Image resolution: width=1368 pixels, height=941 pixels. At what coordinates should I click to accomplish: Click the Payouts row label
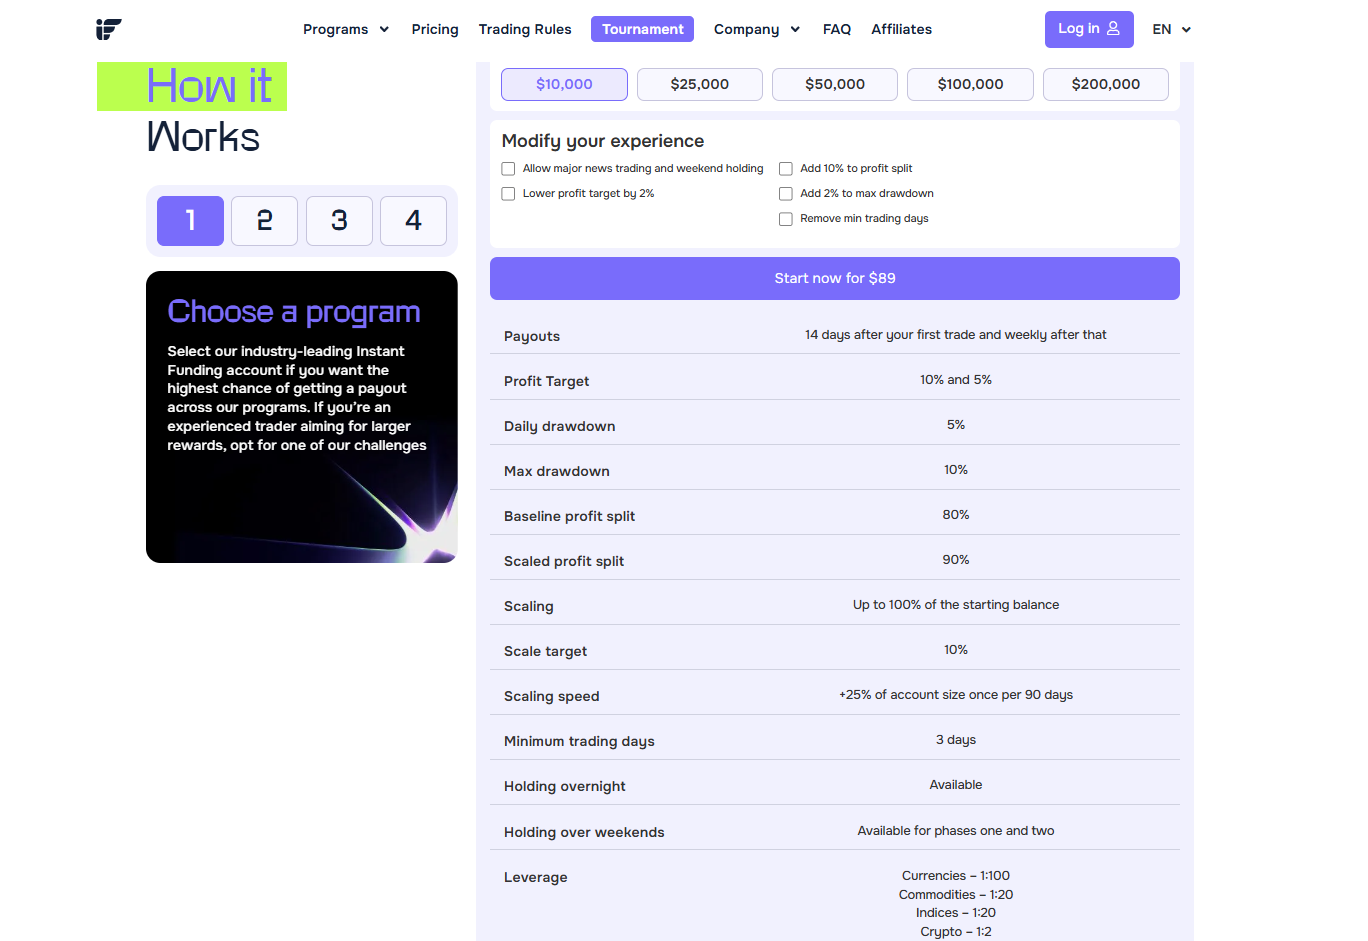click(x=532, y=336)
